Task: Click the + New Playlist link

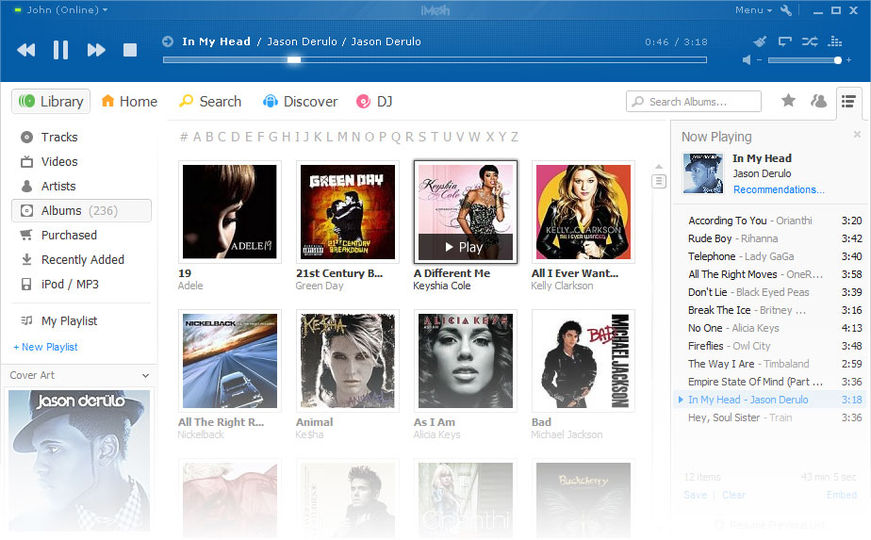Action: tap(46, 347)
